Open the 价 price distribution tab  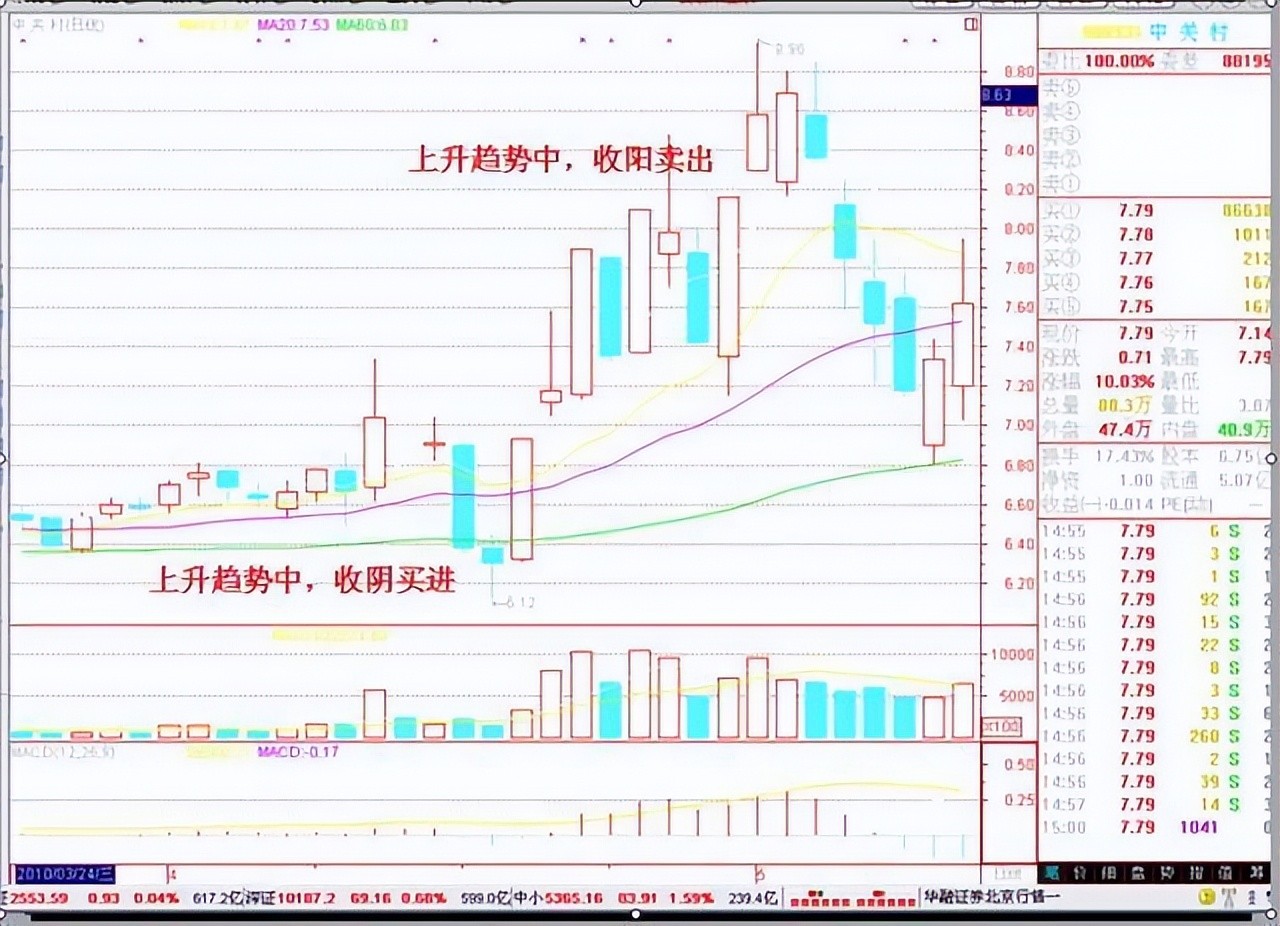(1080, 872)
